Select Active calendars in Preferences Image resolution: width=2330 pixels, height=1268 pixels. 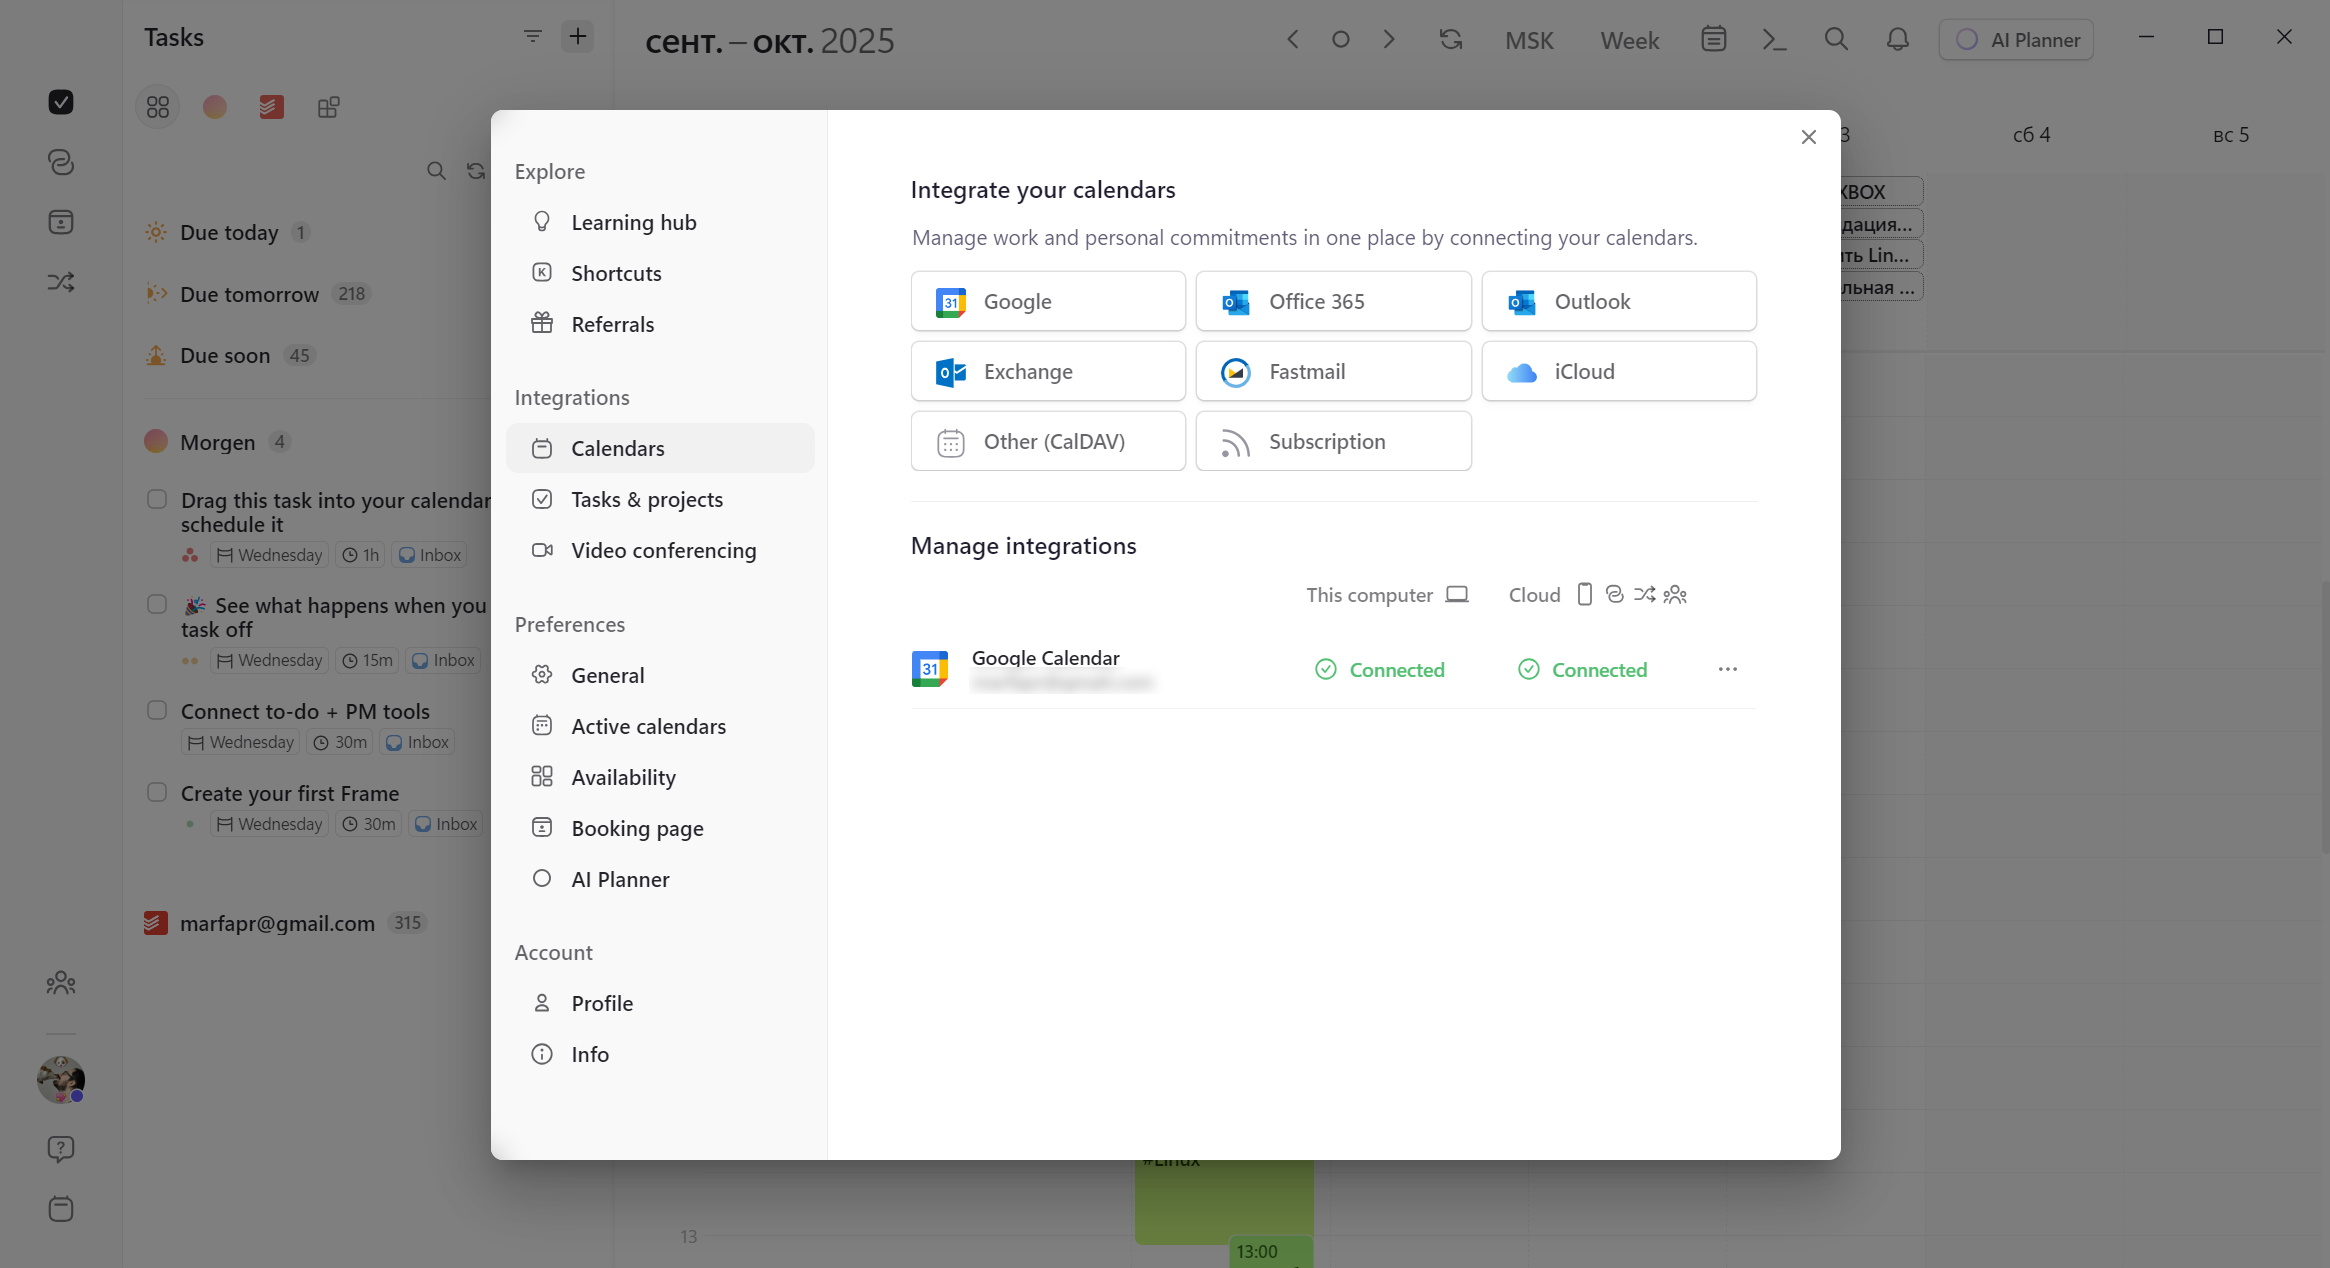pos(648,726)
